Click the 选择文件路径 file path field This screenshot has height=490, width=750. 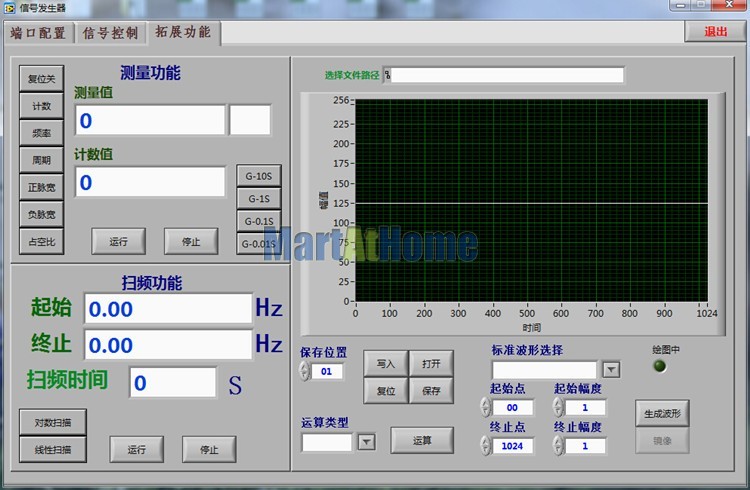click(x=503, y=75)
